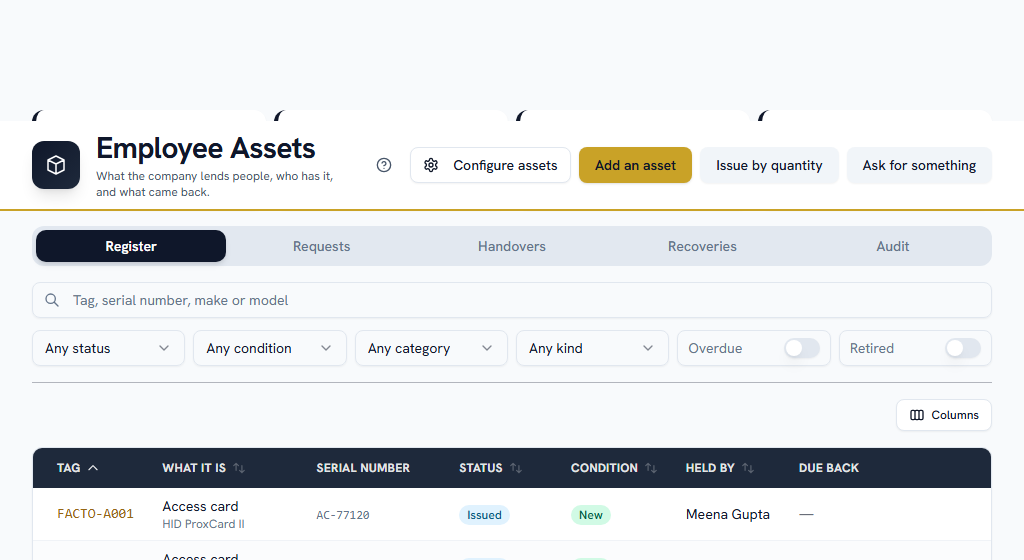The image size is (1024, 560).
Task: Click the columns icon beside Columns label
Action: point(917,415)
